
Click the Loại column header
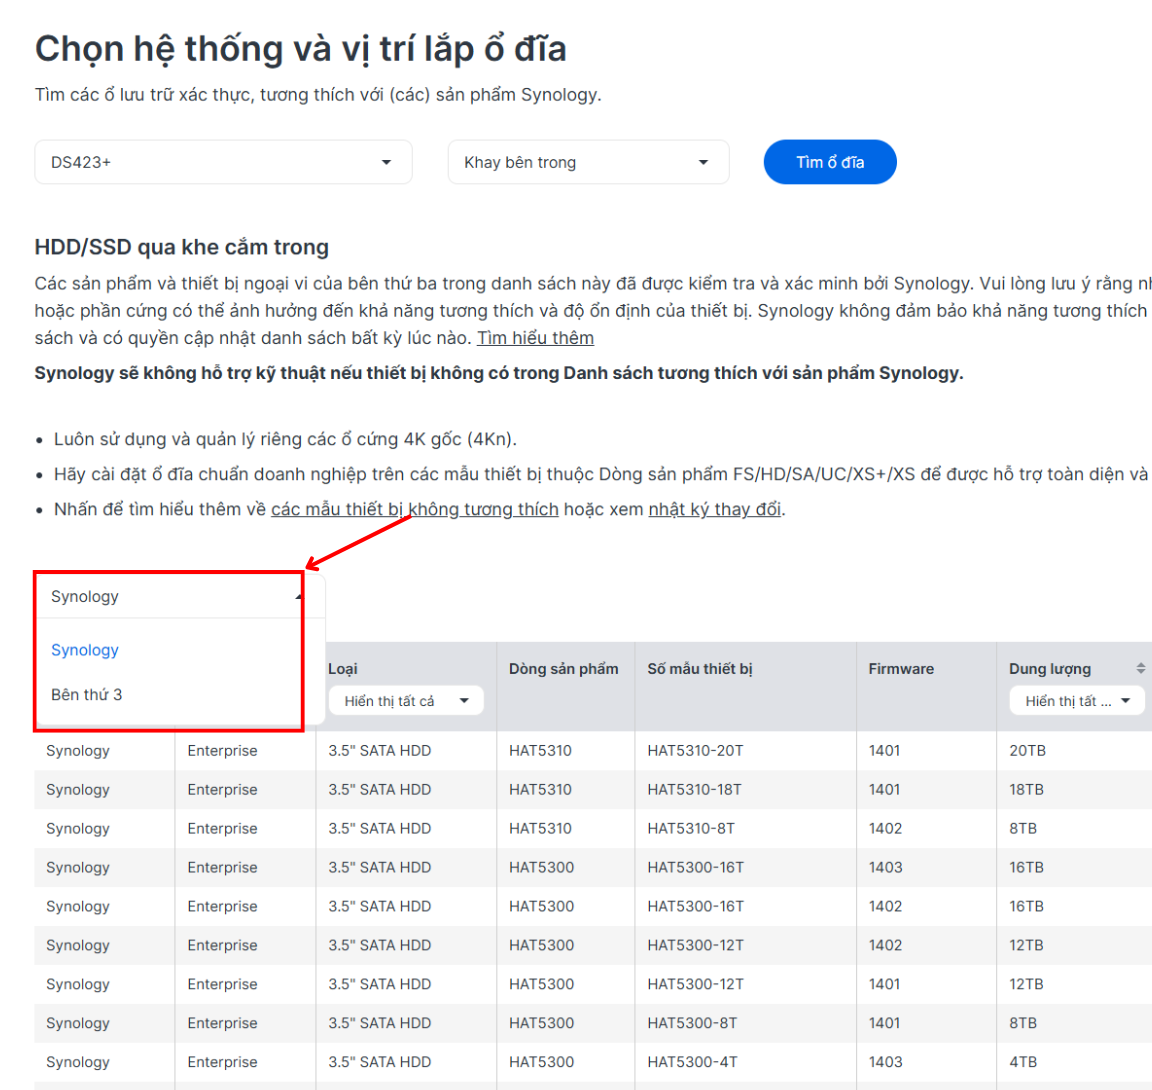(342, 668)
